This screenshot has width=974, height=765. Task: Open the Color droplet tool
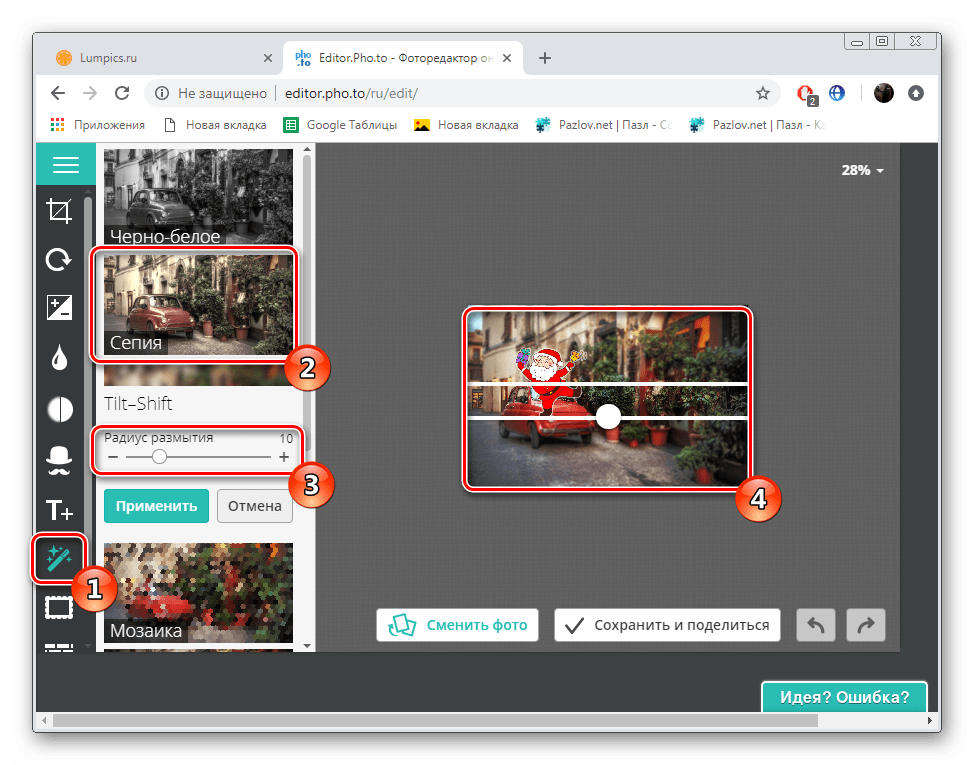click(x=60, y=358)
